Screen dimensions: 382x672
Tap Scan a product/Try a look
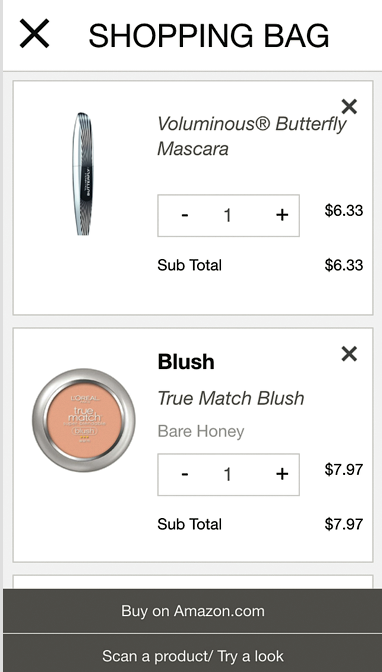pos(193,656)
